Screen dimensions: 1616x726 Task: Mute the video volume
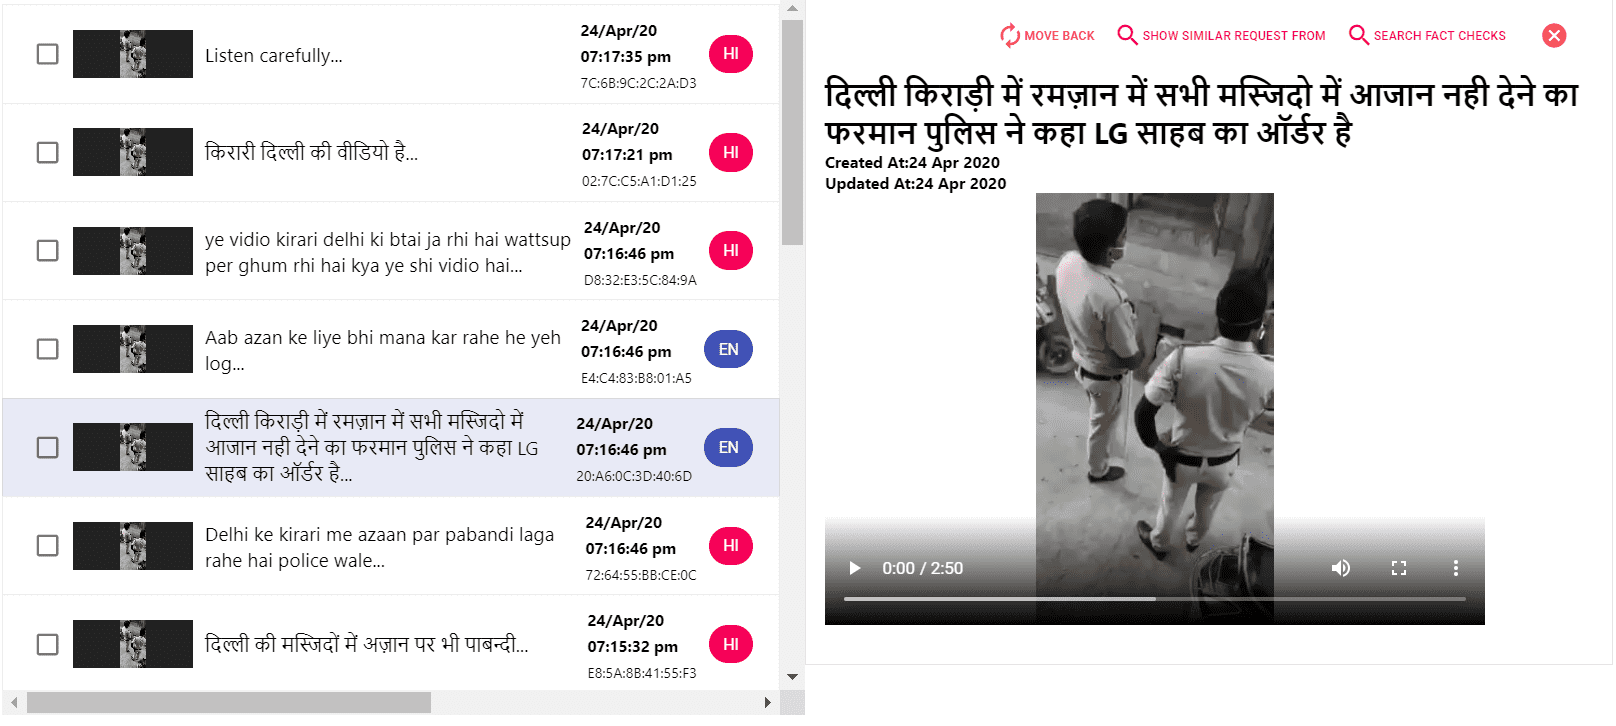(1341, 568)
